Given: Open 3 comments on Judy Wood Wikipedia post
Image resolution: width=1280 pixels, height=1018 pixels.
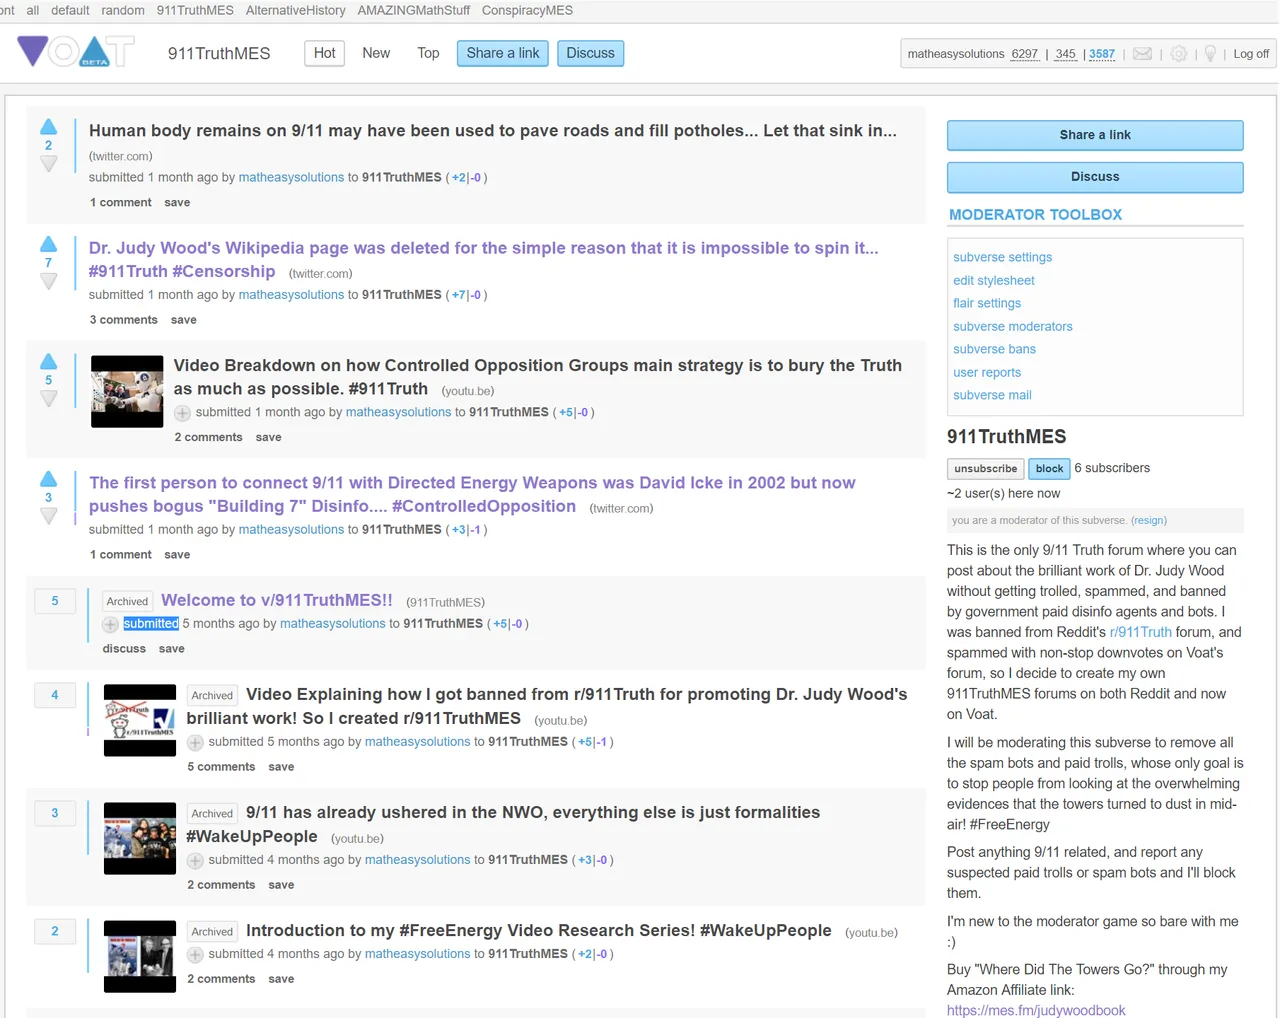Looking at the screenshot, I should (123, 320).
